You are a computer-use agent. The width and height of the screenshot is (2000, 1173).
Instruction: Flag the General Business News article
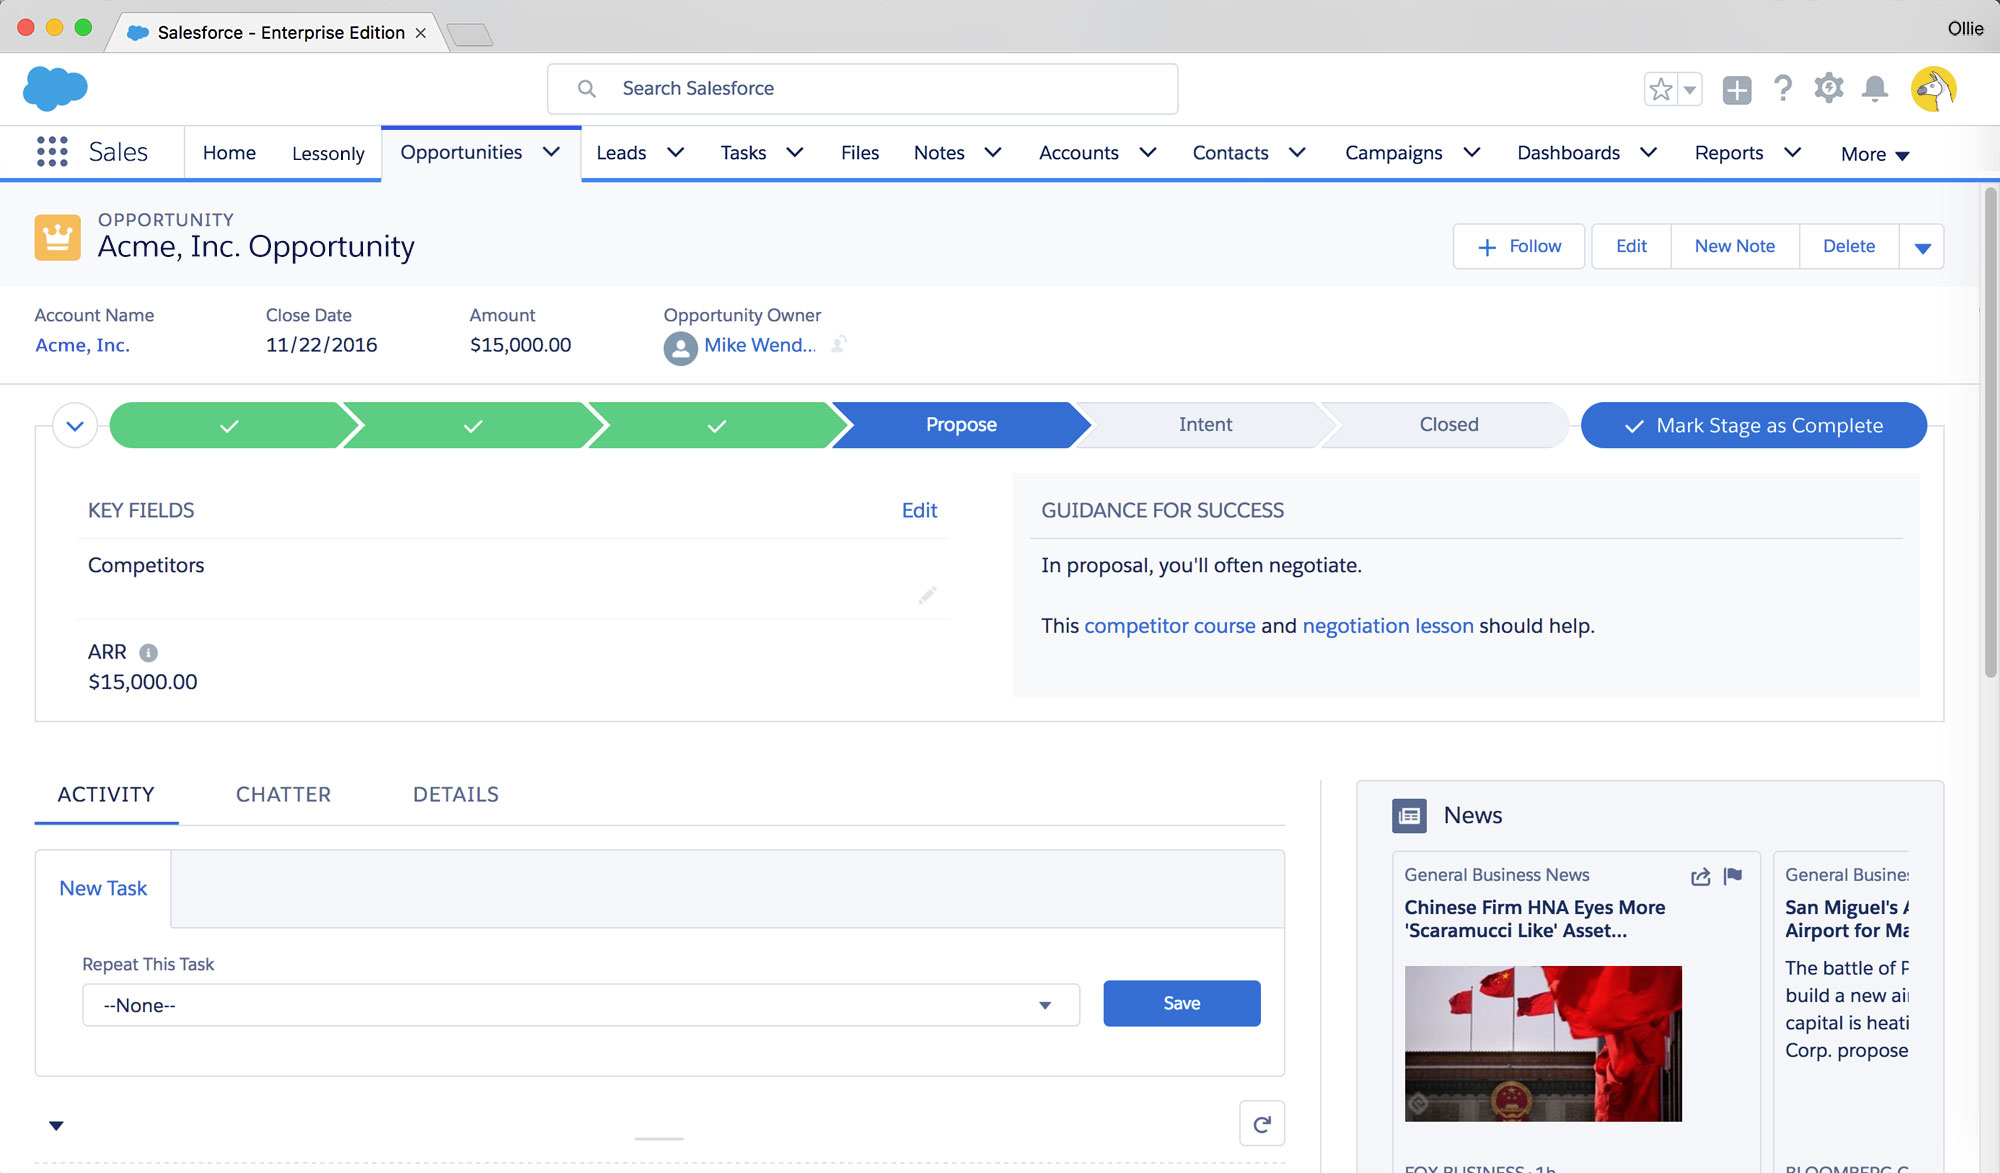coord(1734,876)
